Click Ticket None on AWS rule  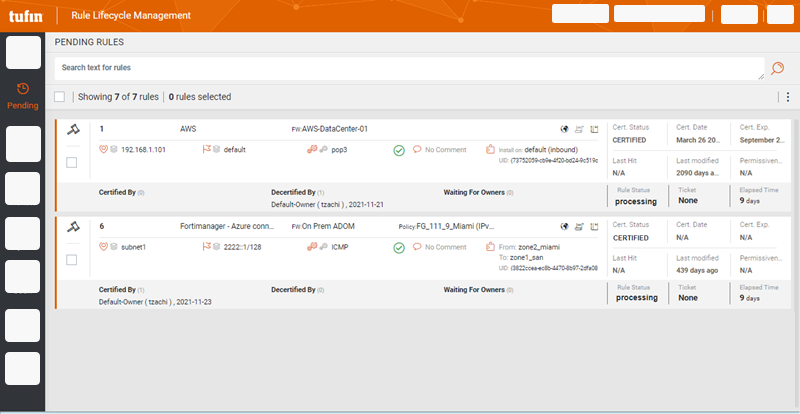click(x=688, y=201)
